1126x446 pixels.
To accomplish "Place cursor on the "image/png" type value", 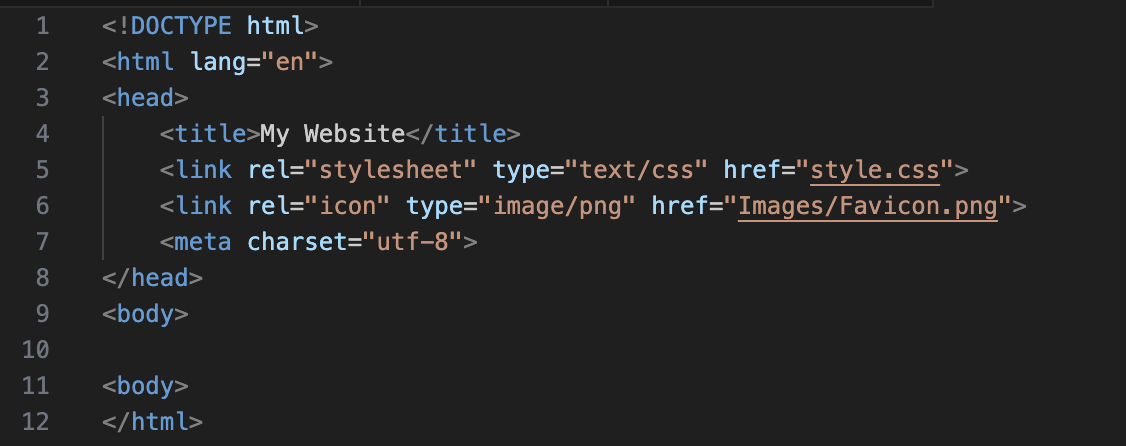I will coord(557,206).
